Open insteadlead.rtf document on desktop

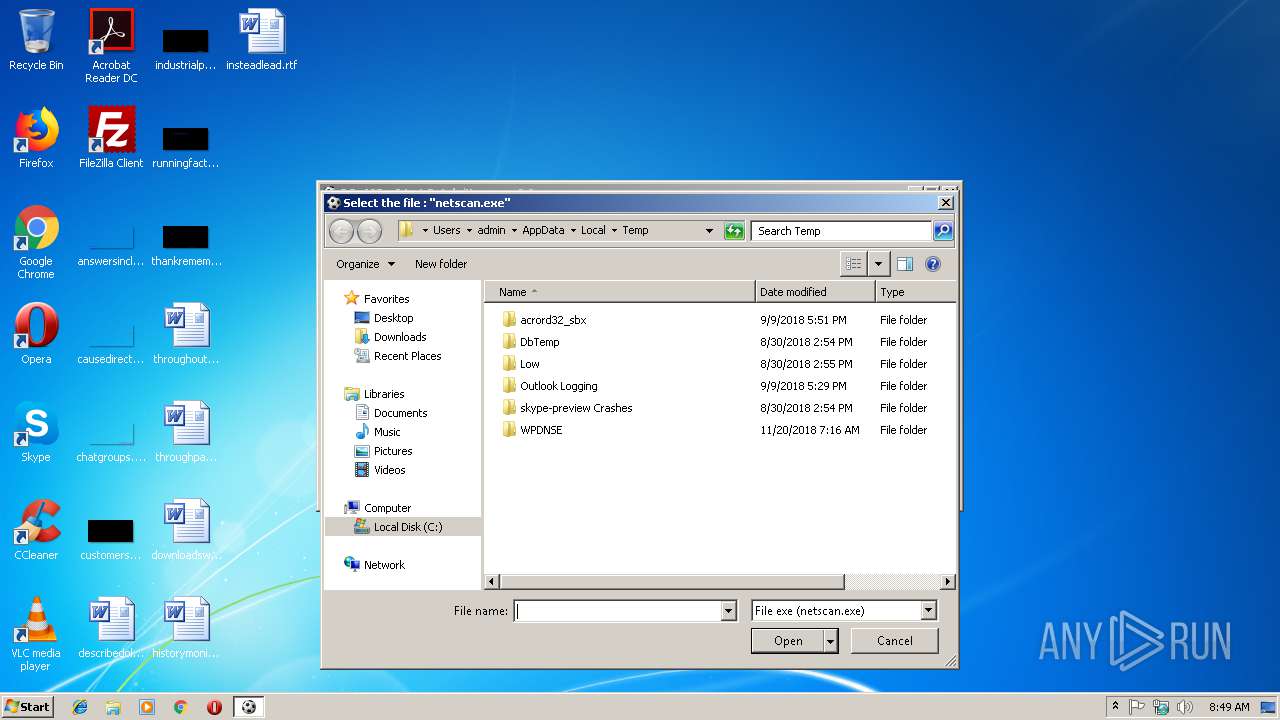click(261, 40)
